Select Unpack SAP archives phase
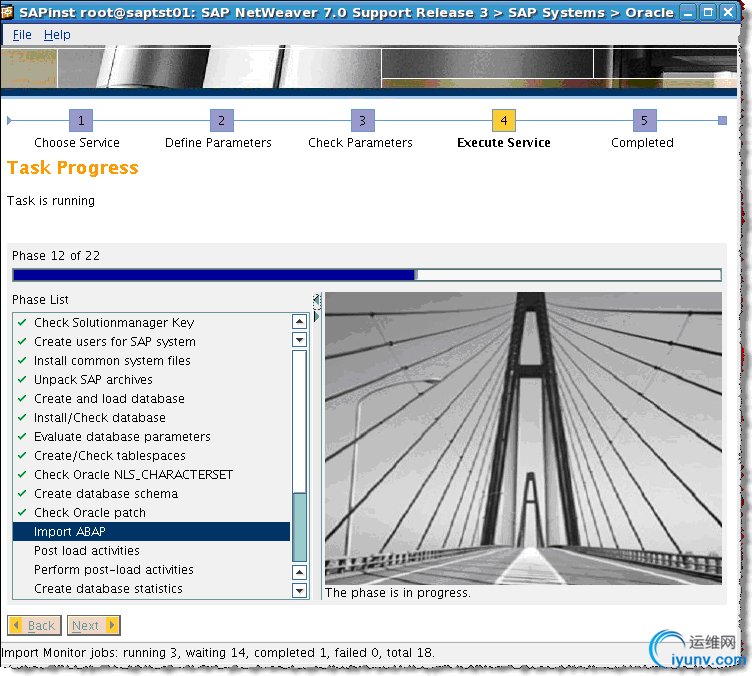Image resolution: width=752 pixels, height=676 pixels. (x=152, y=380)
